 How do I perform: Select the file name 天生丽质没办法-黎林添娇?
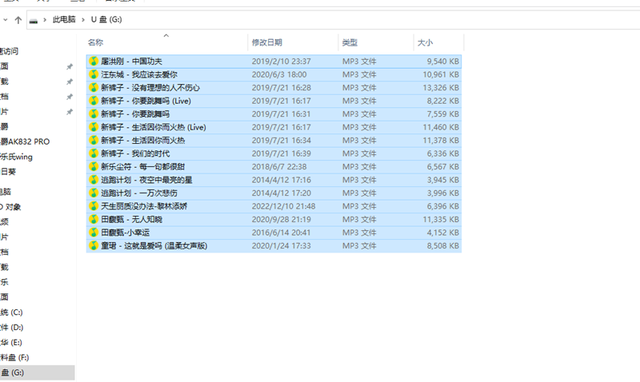(x=144, y=206)
